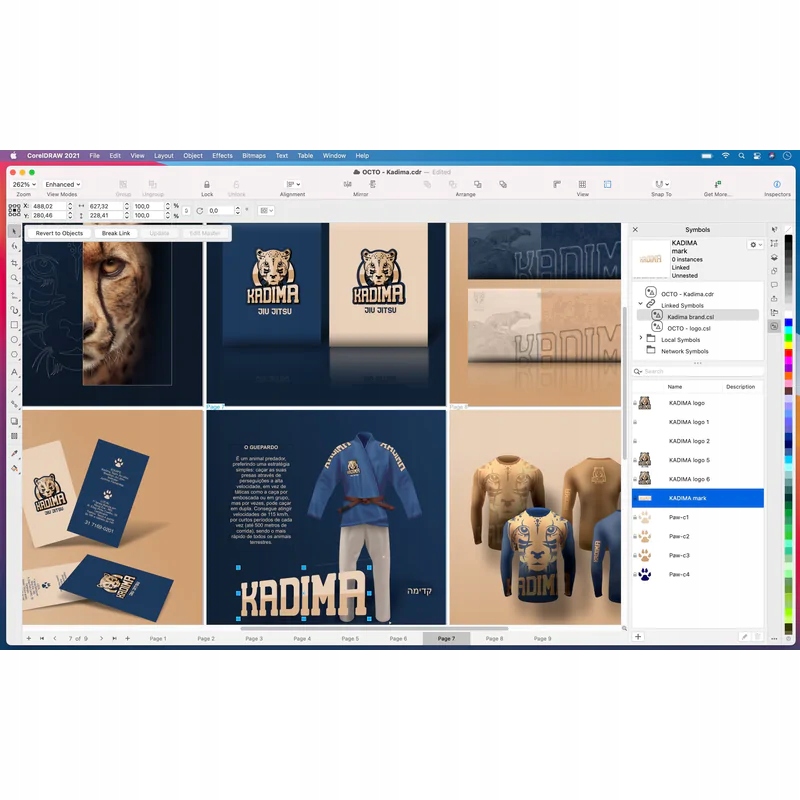
Task: Open the Effects menu
Action: [222, 156]
